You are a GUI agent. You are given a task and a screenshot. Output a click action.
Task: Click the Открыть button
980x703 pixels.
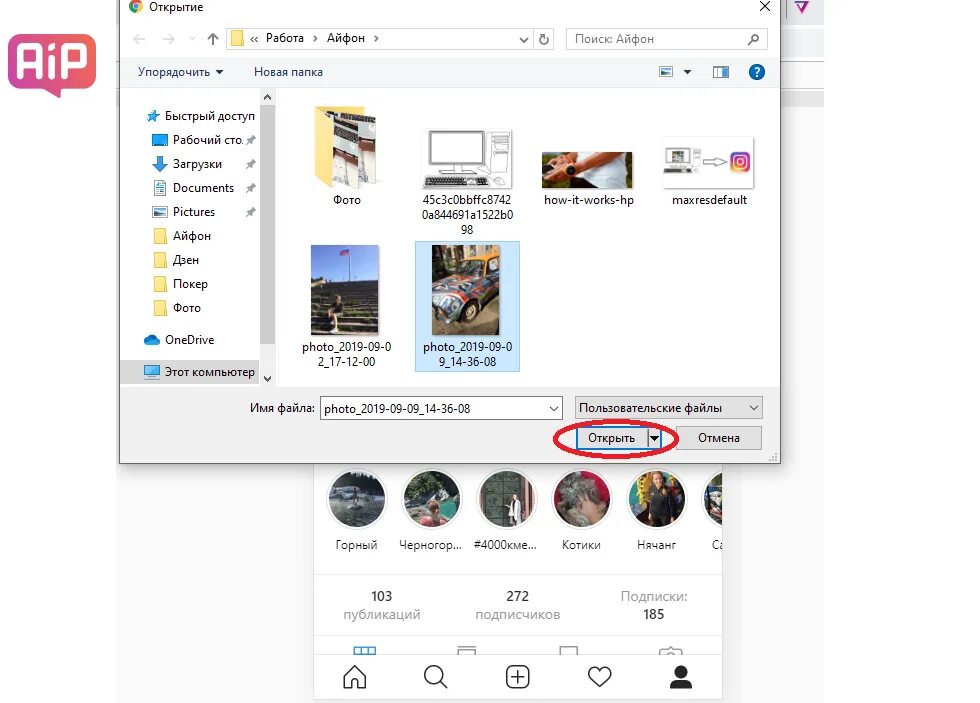pos(611,438)
